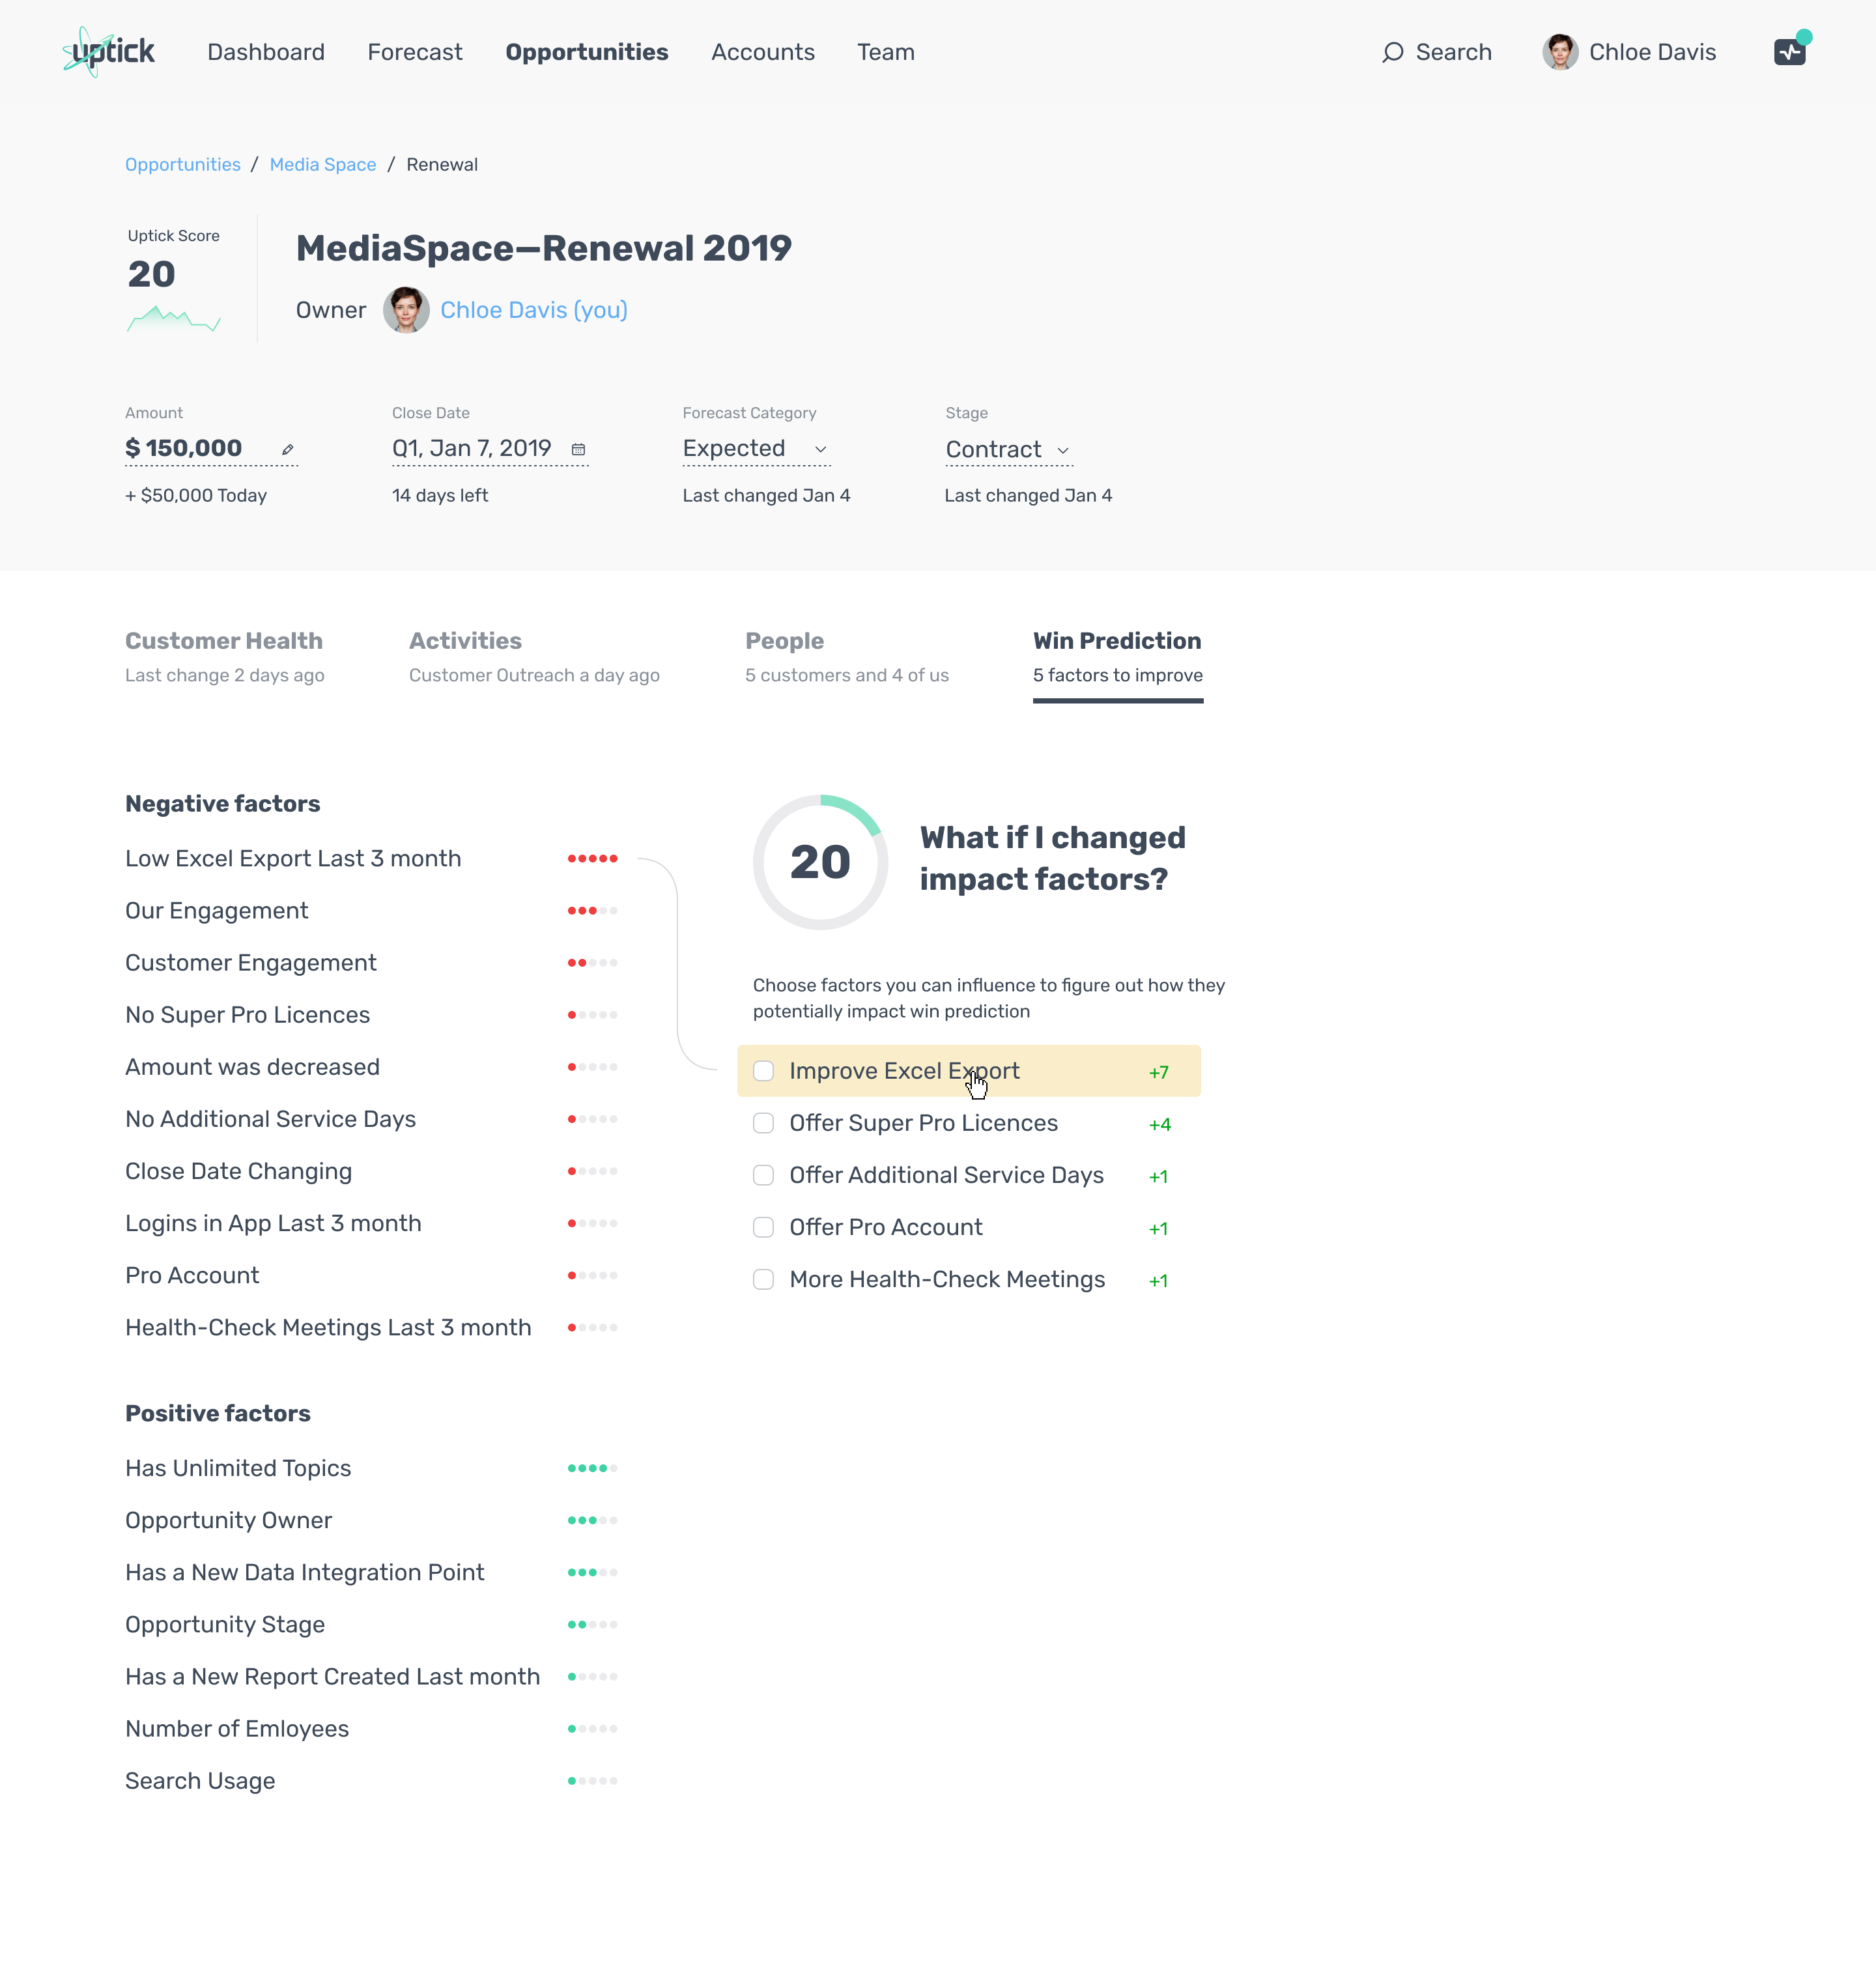
Task: Tick the More Health-Check Meetings checkbox
Action: click(763, 1279)
